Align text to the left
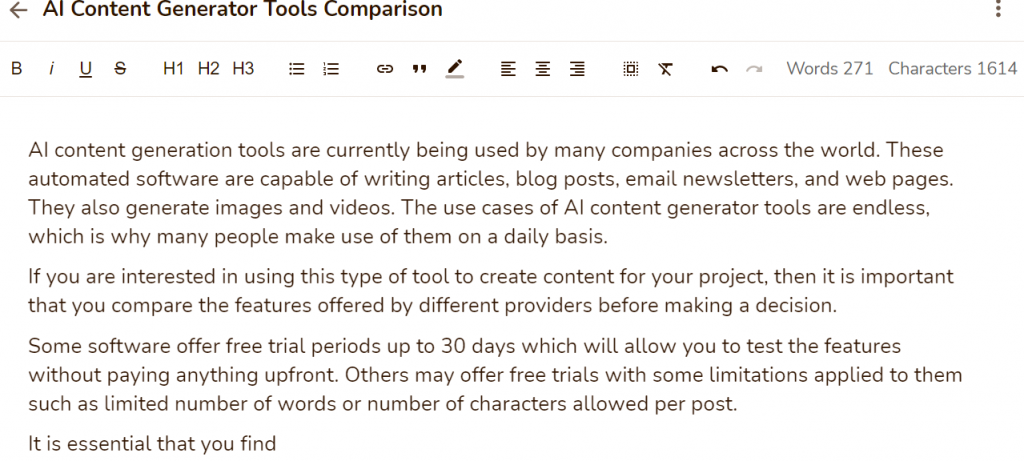This screenshot has height=461, width=1024. click(x=508, y=69)
